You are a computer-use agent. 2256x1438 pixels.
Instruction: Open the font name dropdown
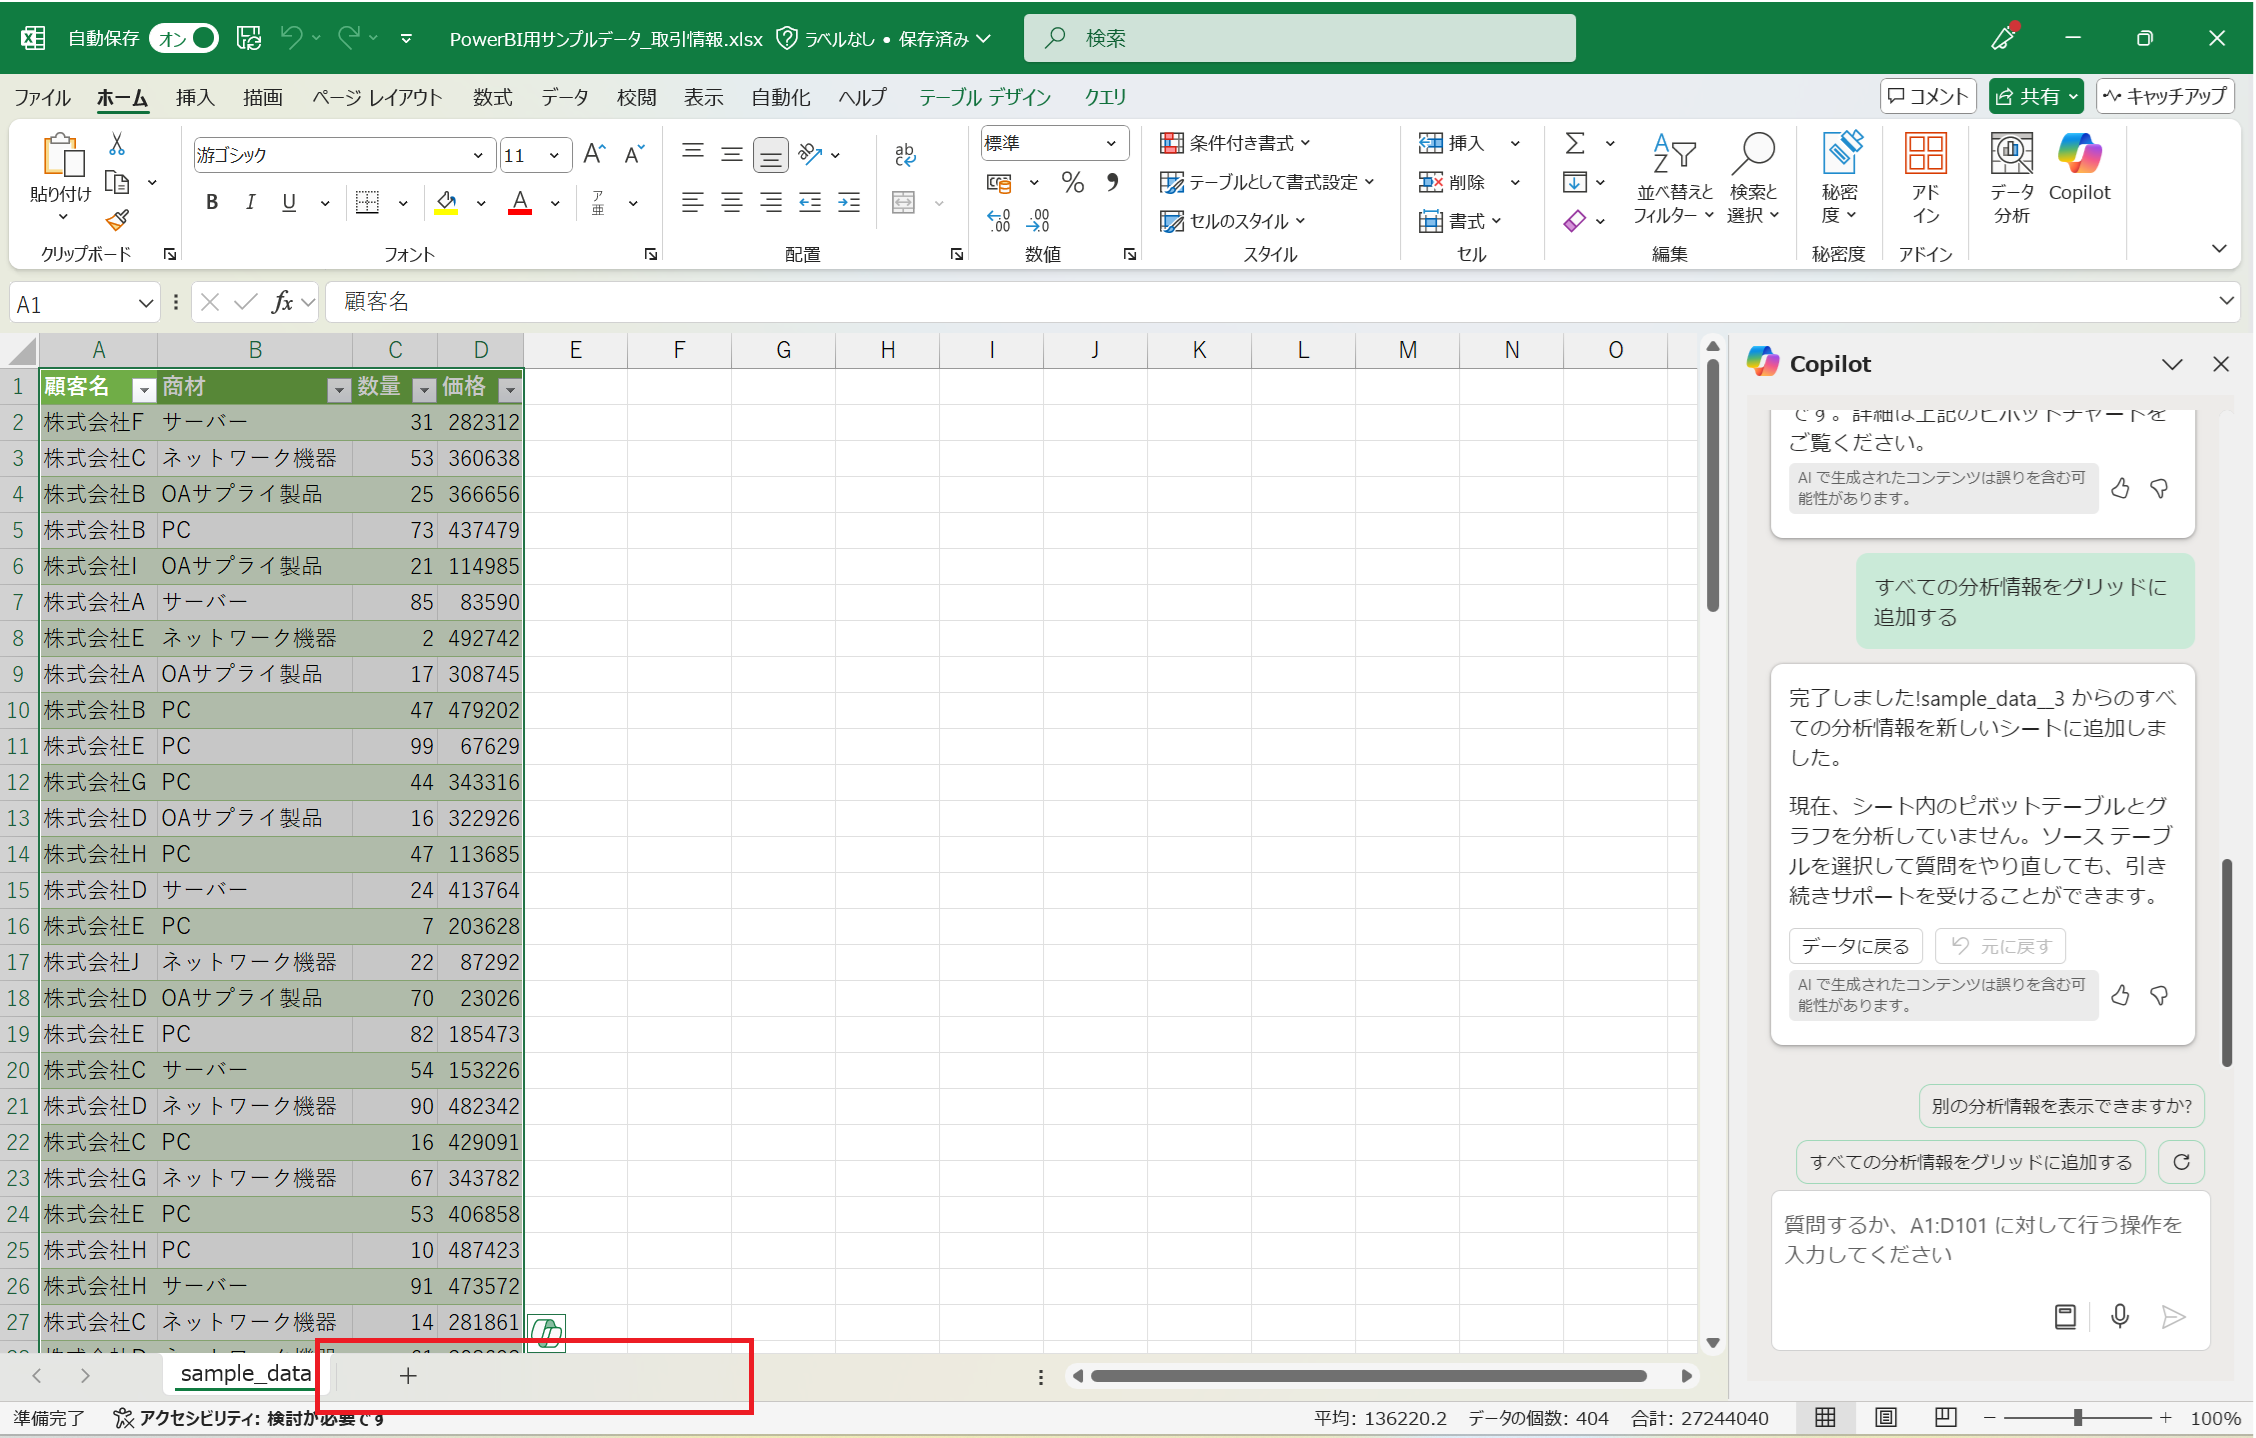478,155
